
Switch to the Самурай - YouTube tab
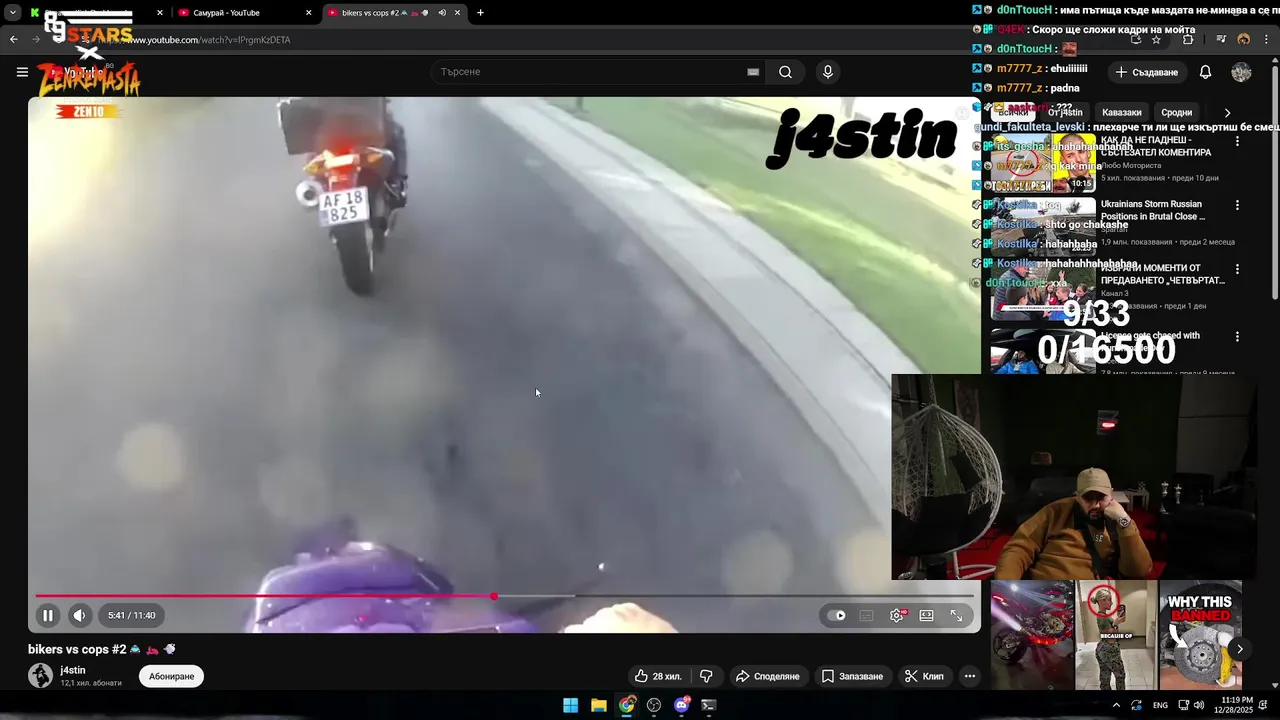(245, 13)
